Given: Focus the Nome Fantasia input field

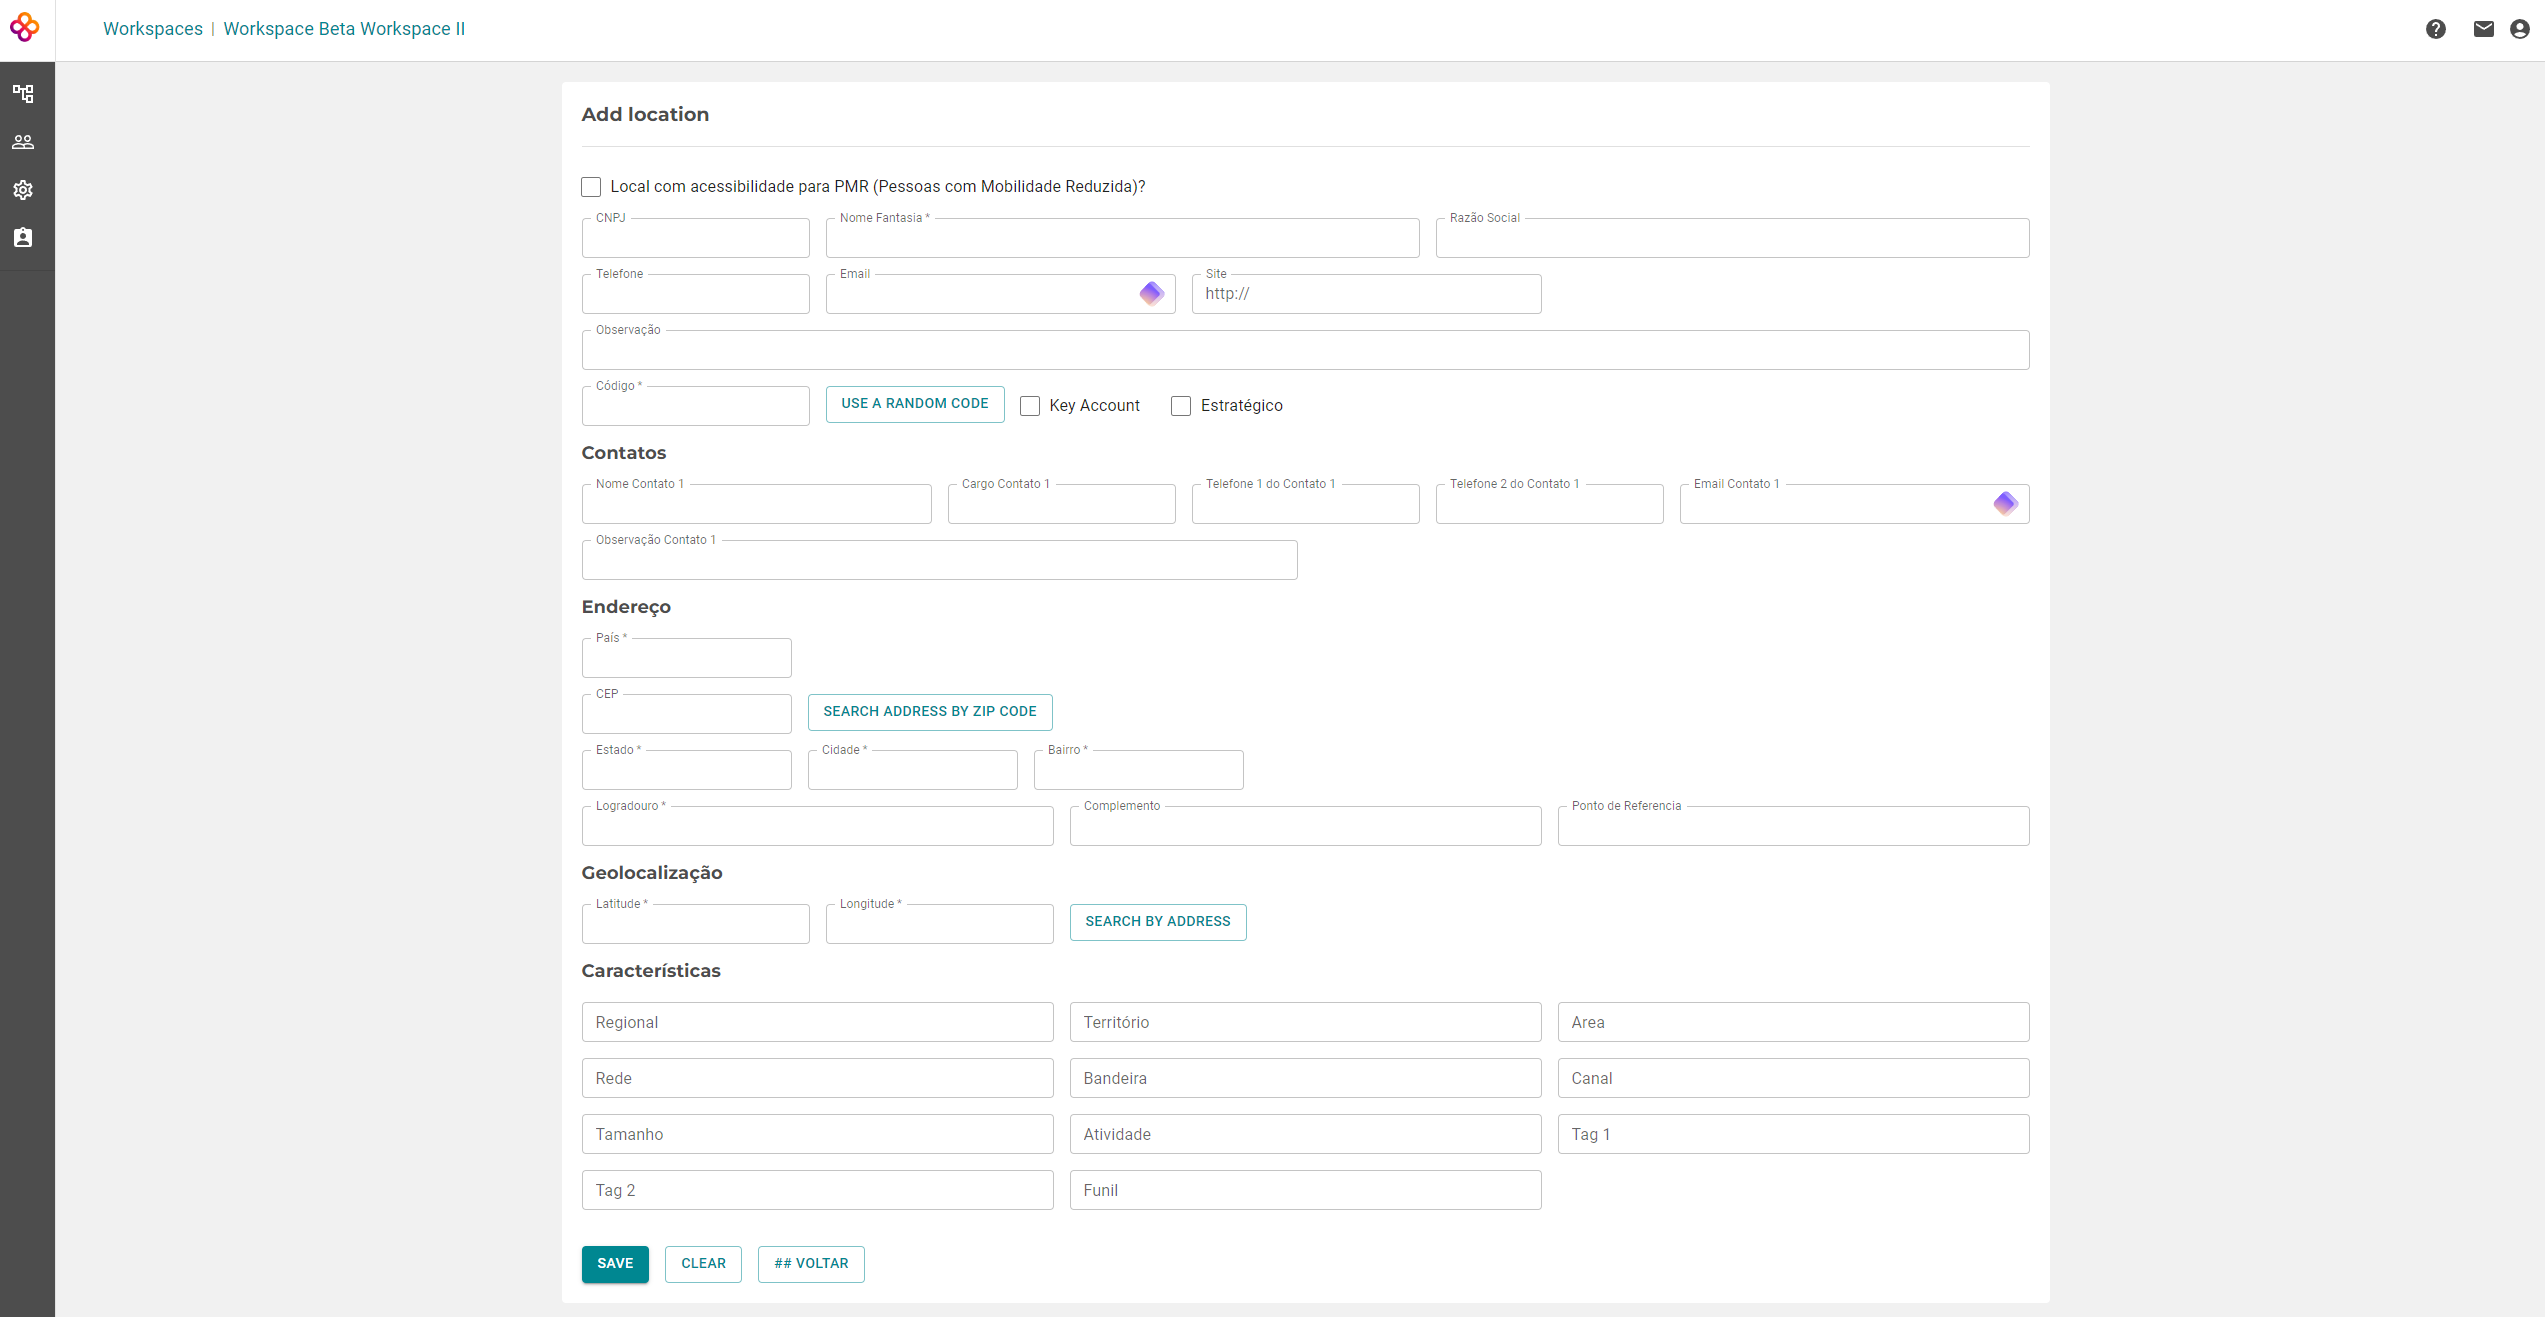Looking at the screenshot, I should tap(1121, 240).
